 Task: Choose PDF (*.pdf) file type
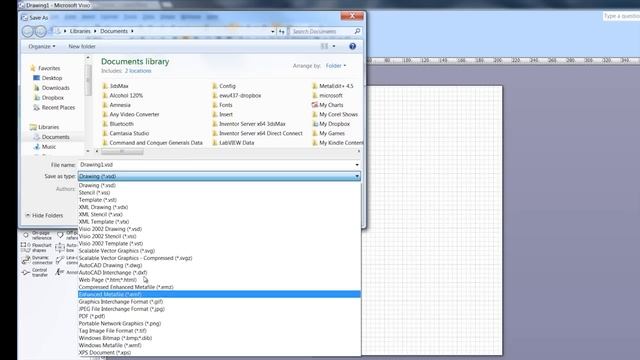[220, 316]
